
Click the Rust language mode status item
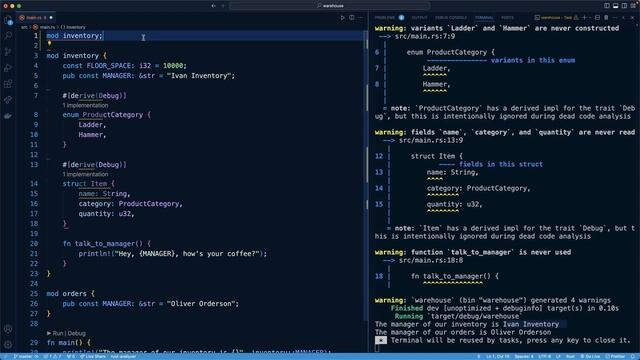(x=571, y=356)
